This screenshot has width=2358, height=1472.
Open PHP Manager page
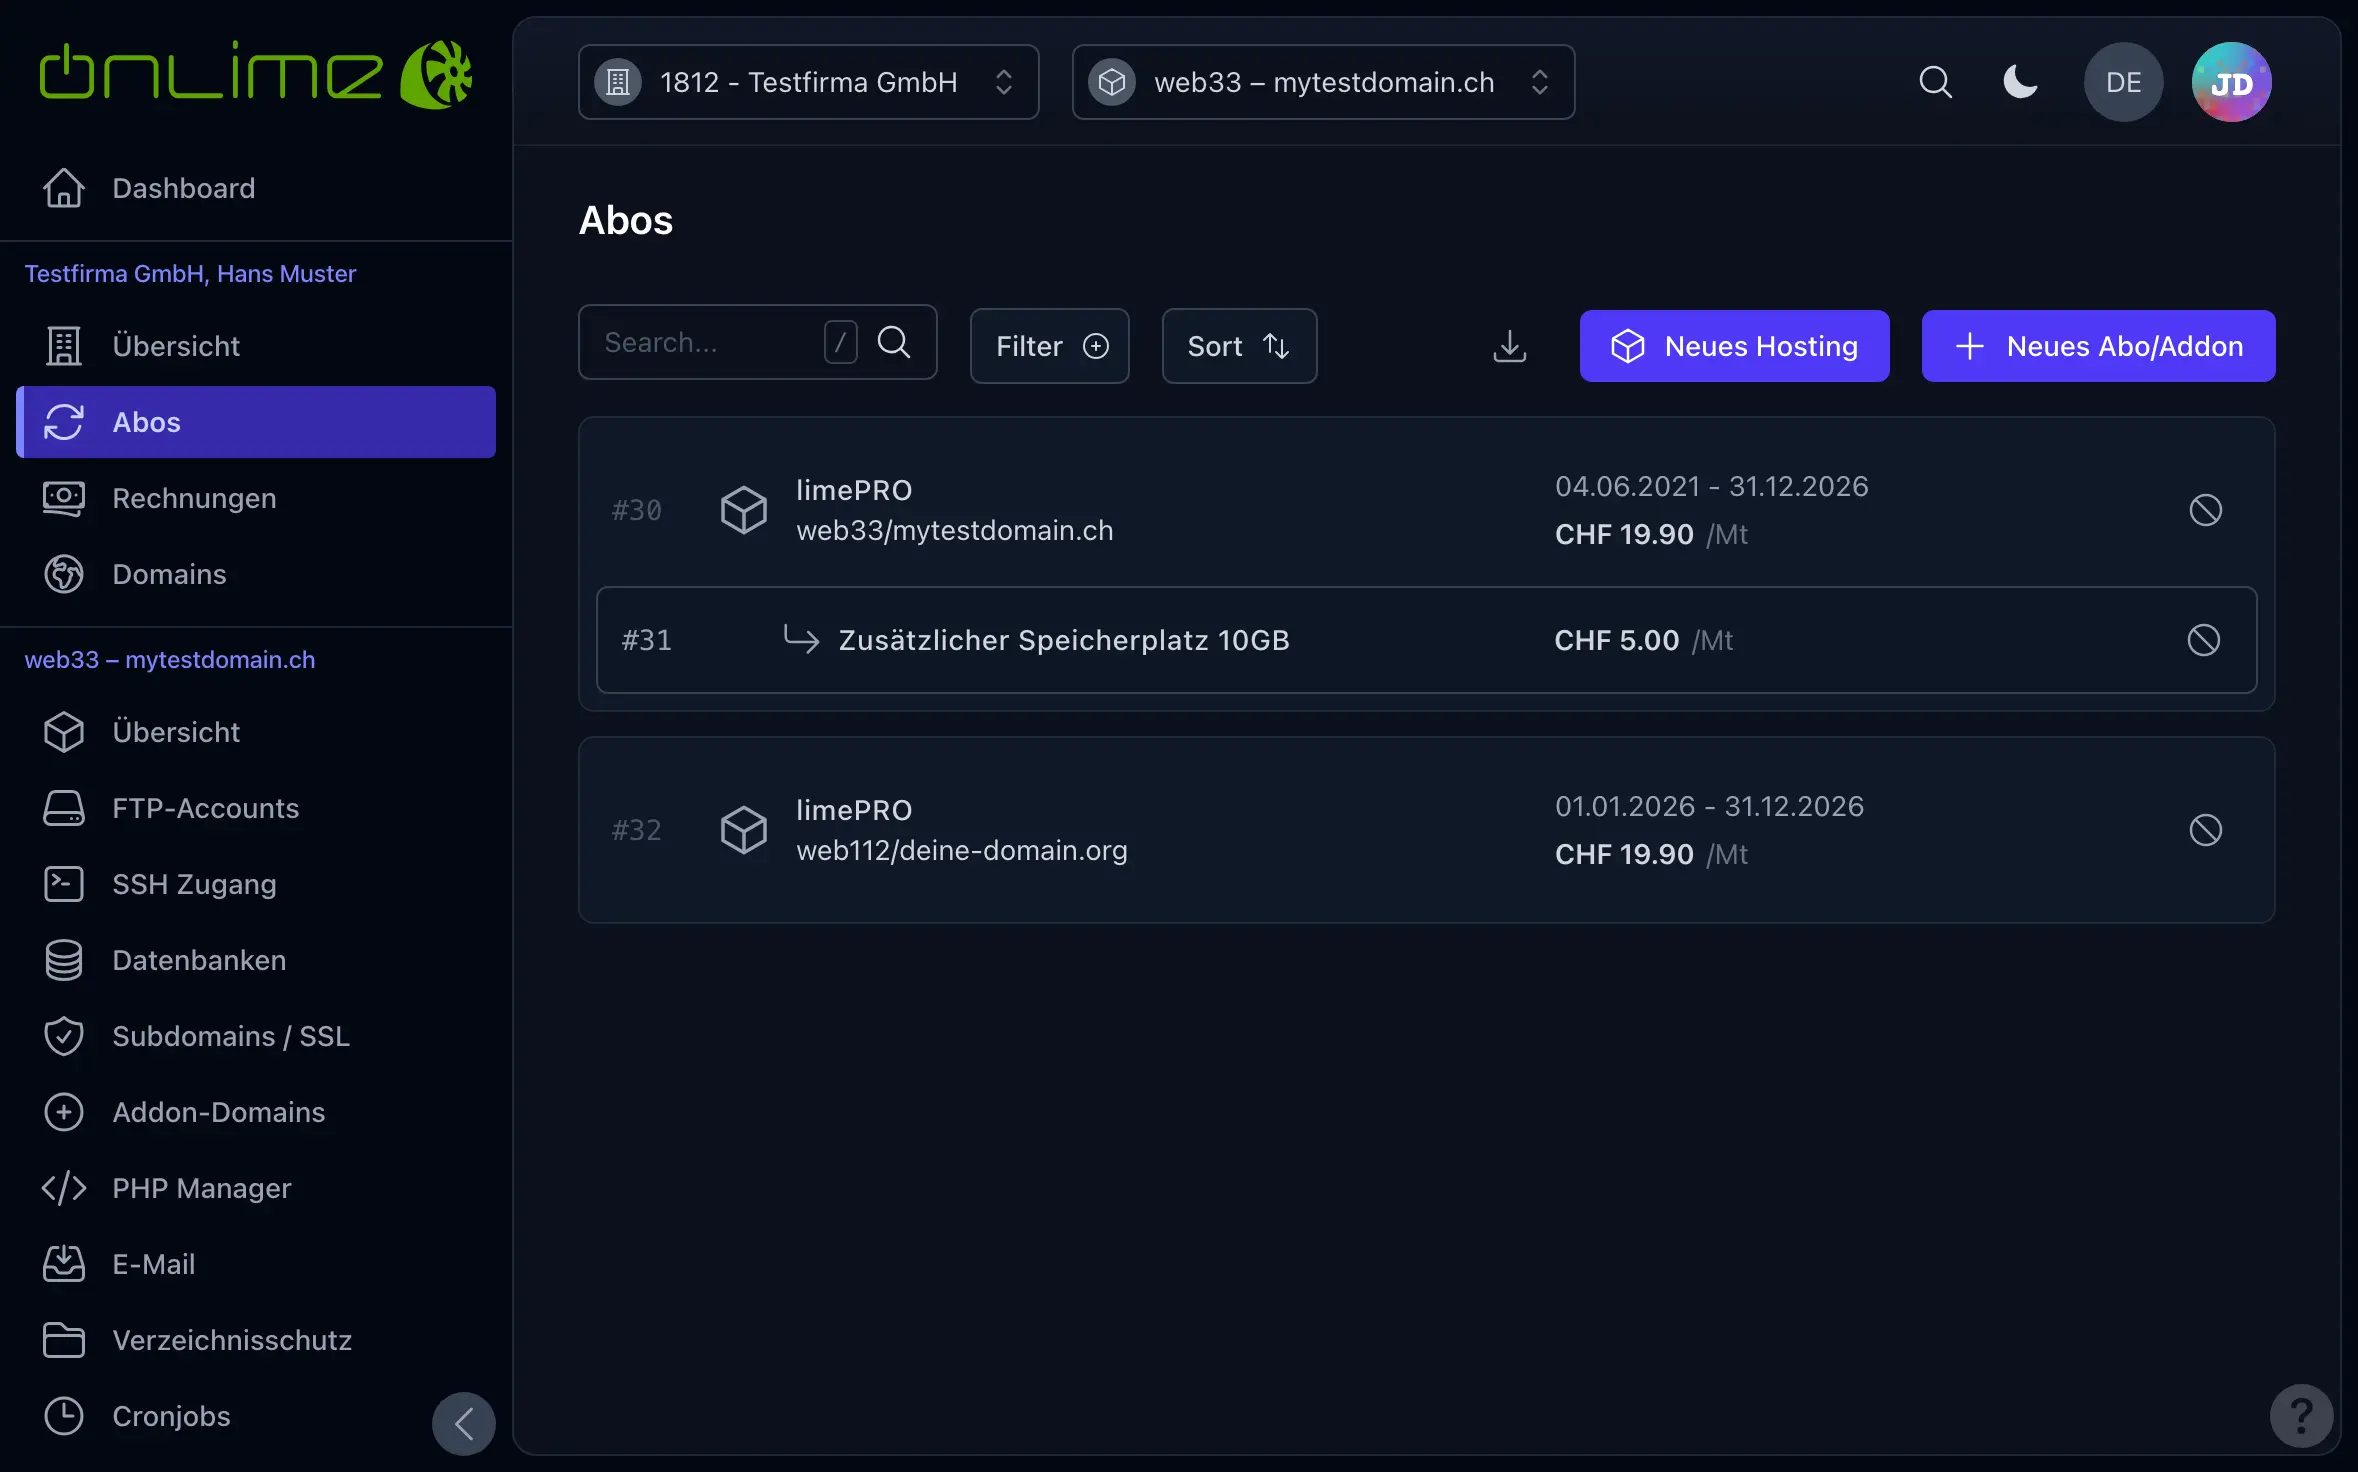256,1188
